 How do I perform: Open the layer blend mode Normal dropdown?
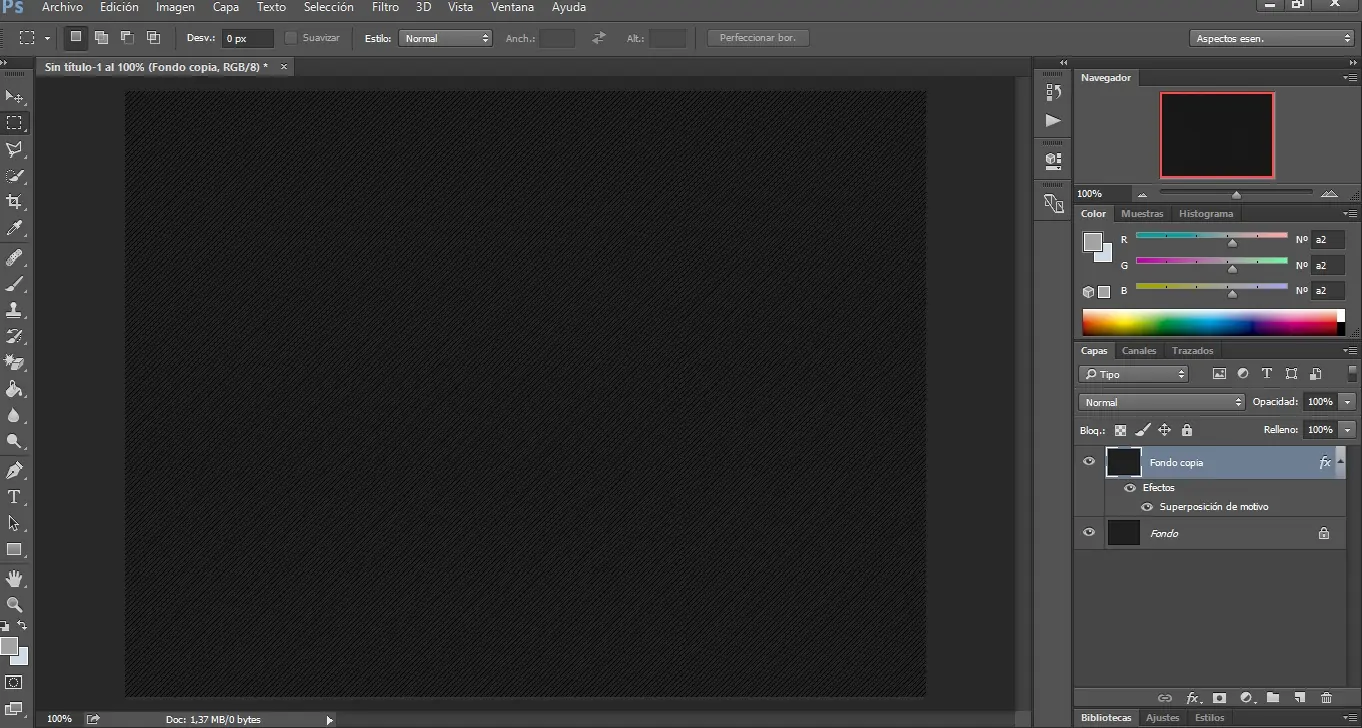point(1161,402)
